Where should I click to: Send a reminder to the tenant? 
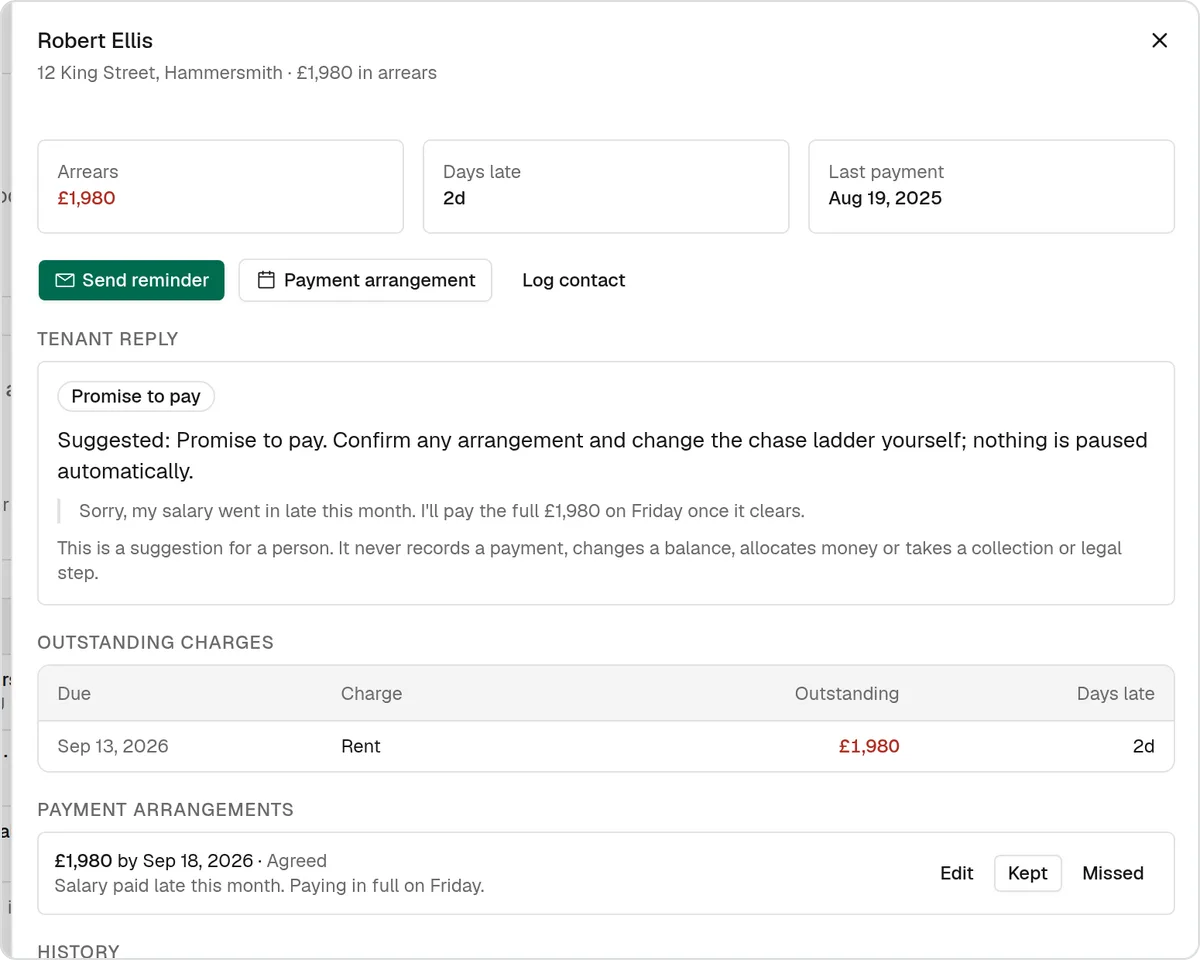tap(131, 280)
